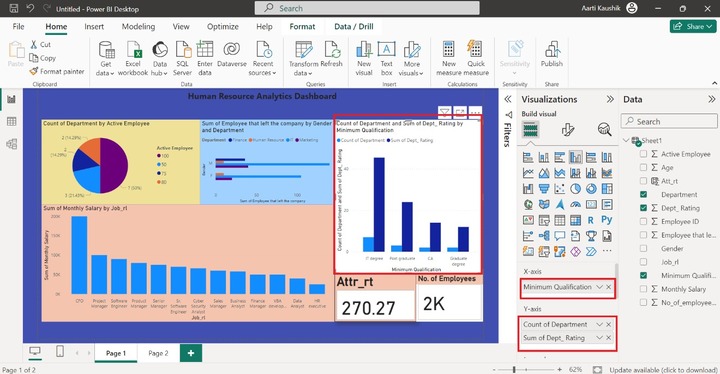Open Dataverse connector
The image size is (720, 374).
point(231,55)
